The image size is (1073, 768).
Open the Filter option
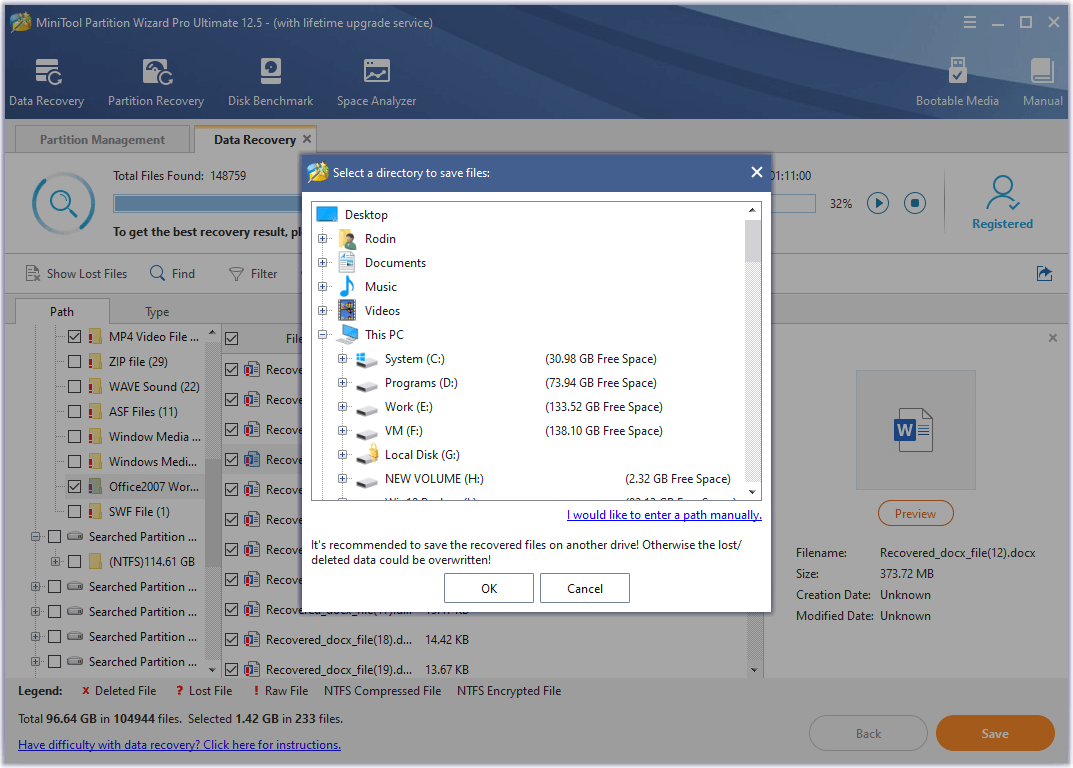tap(253, 274)
